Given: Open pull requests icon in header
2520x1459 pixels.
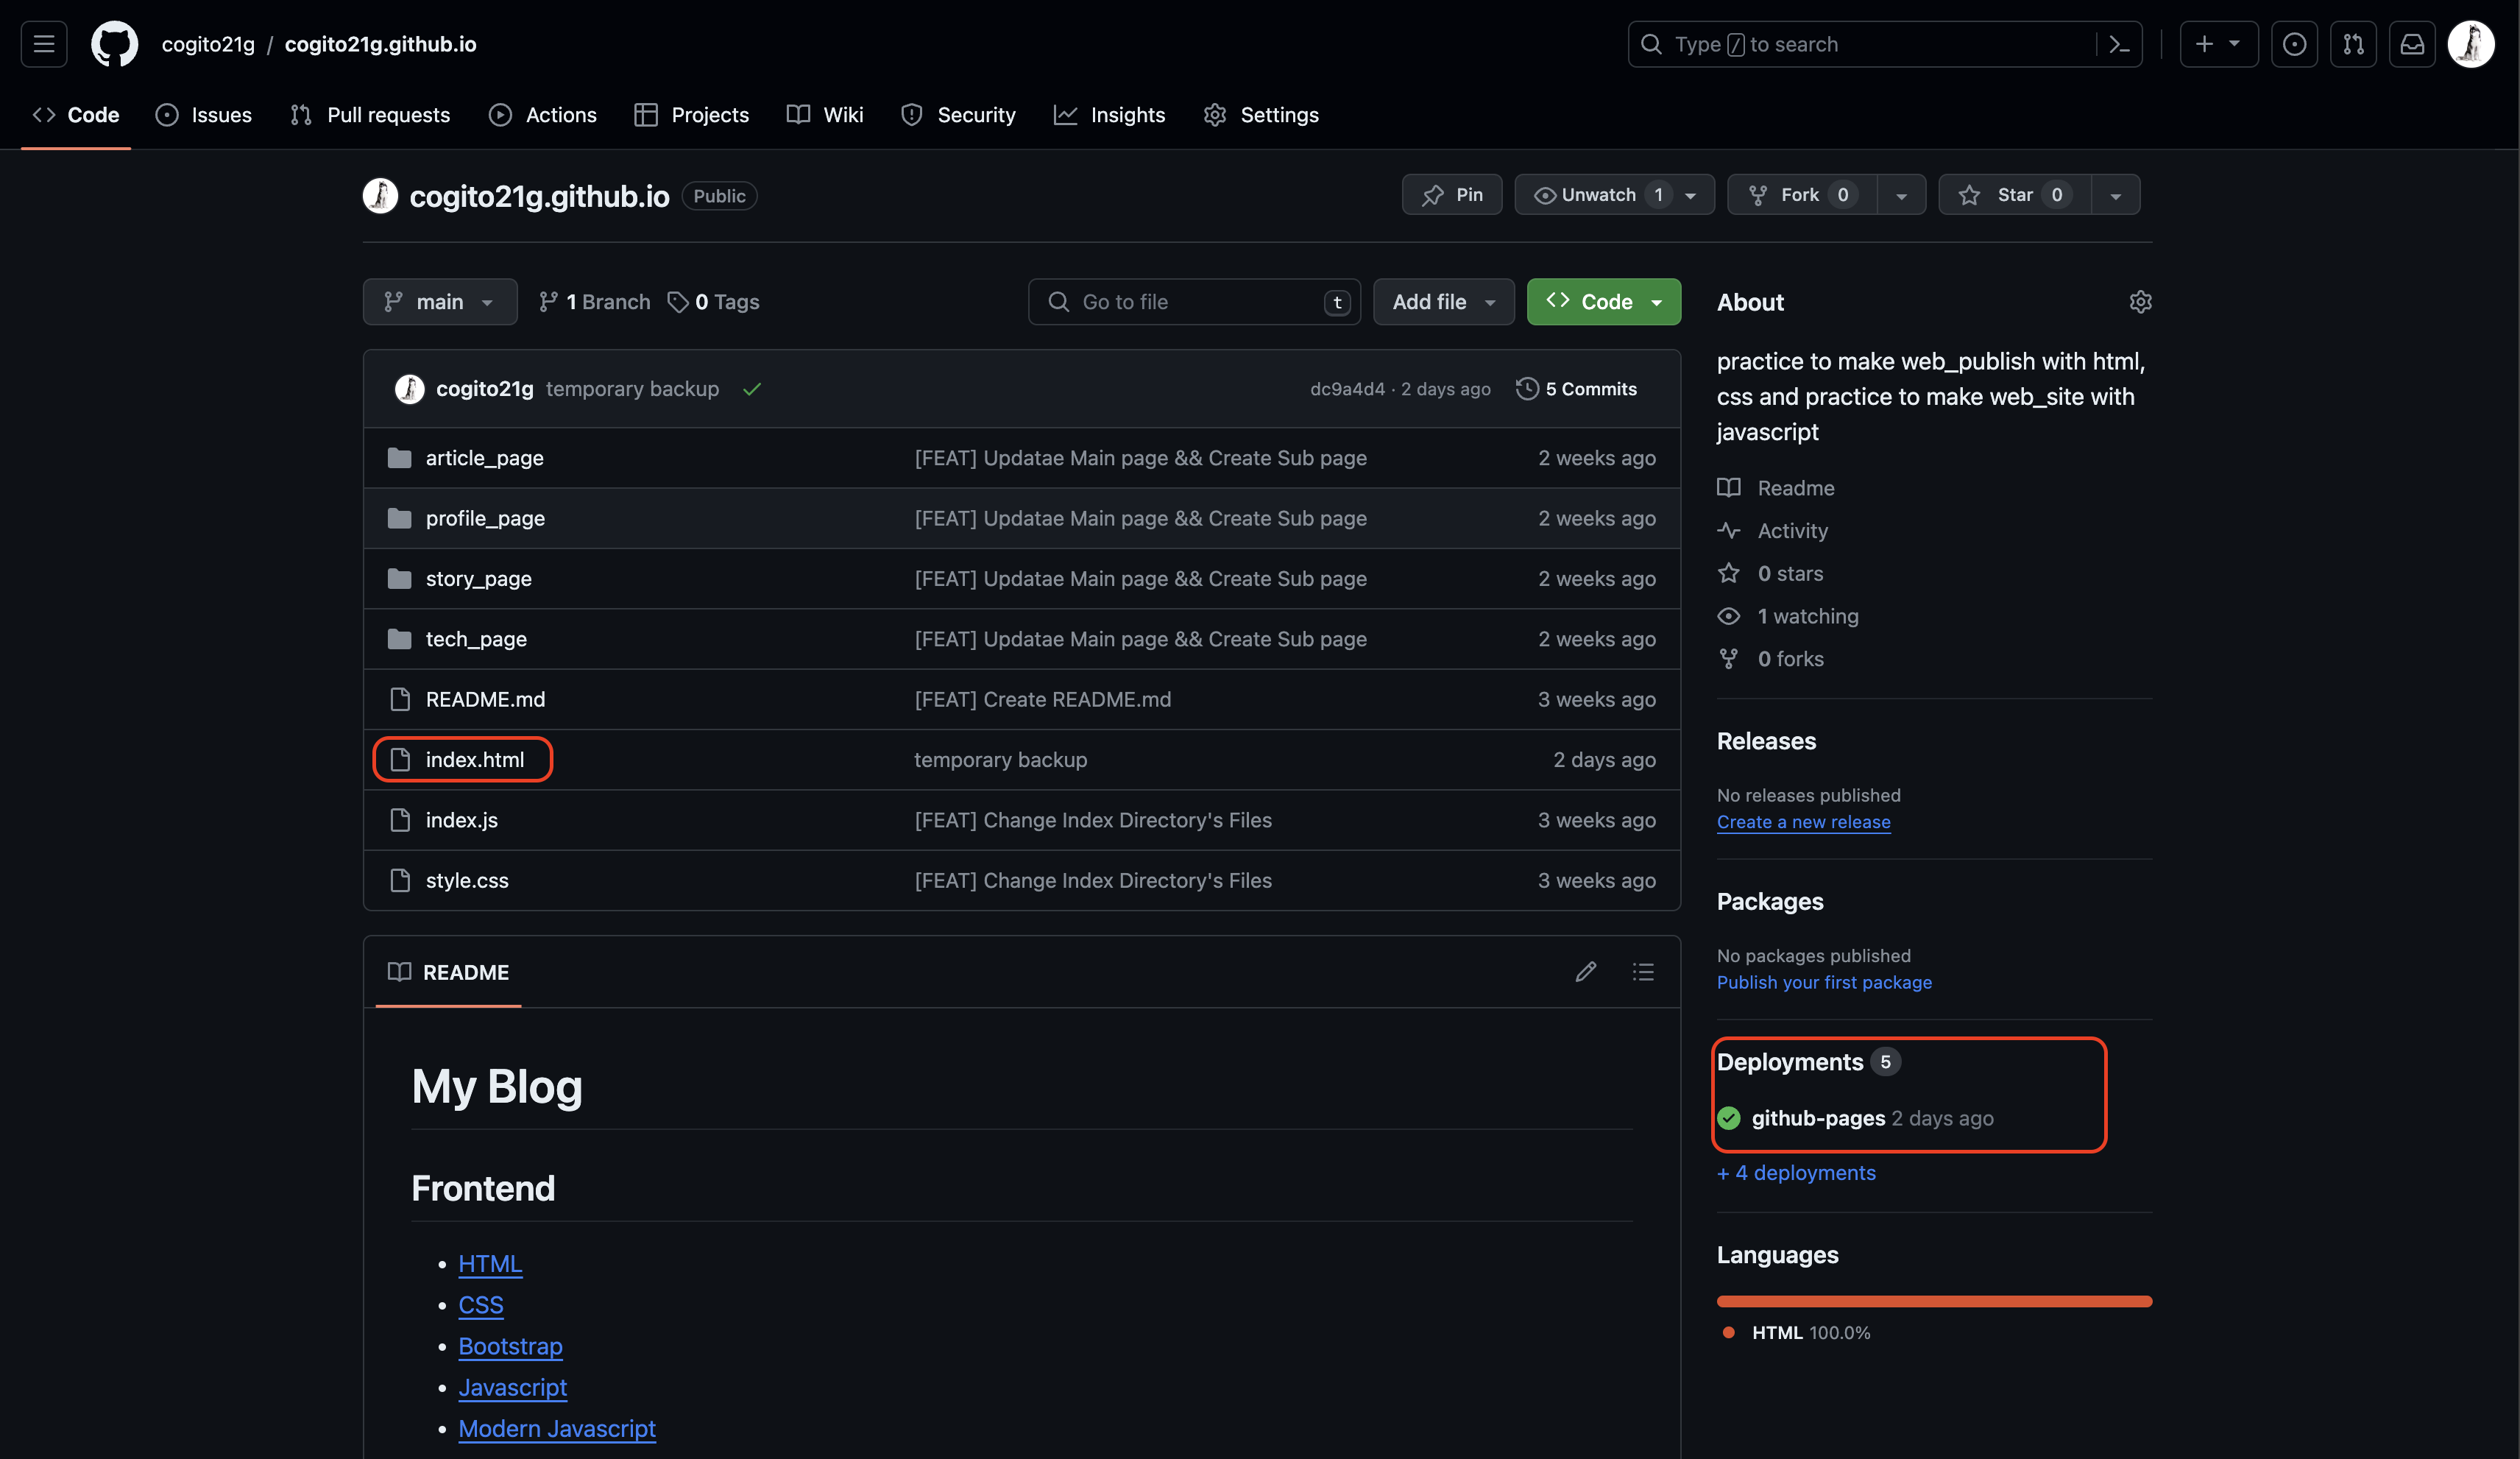Looking at the screenshot, I should (x=2353, y=44).
